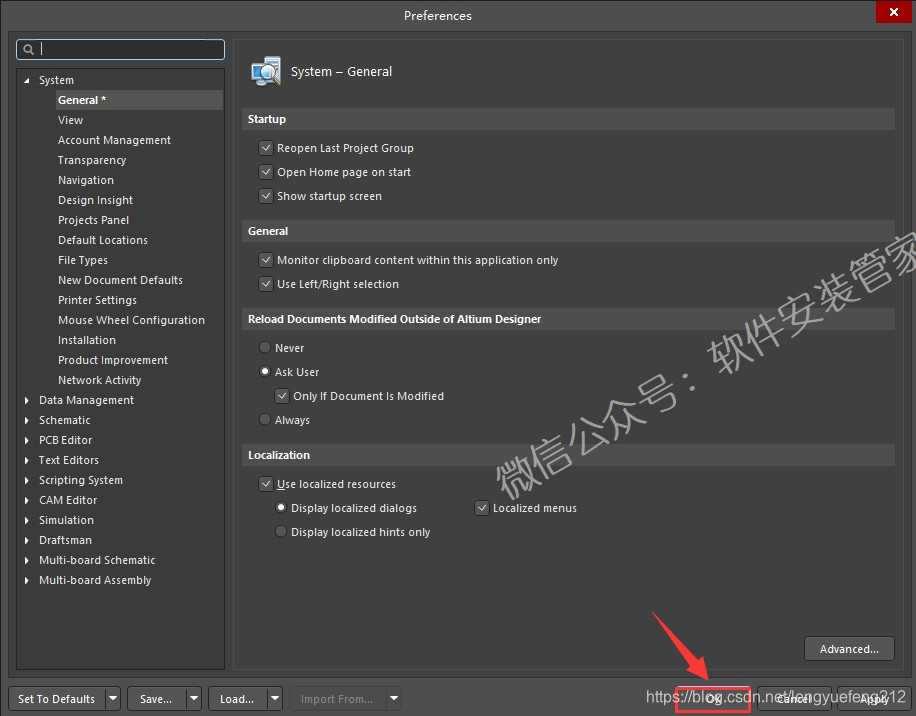Uncheck Show startup screen
The height and width of the screenshot is (716, 916).
pyautogui.click(x=266, y=196)
